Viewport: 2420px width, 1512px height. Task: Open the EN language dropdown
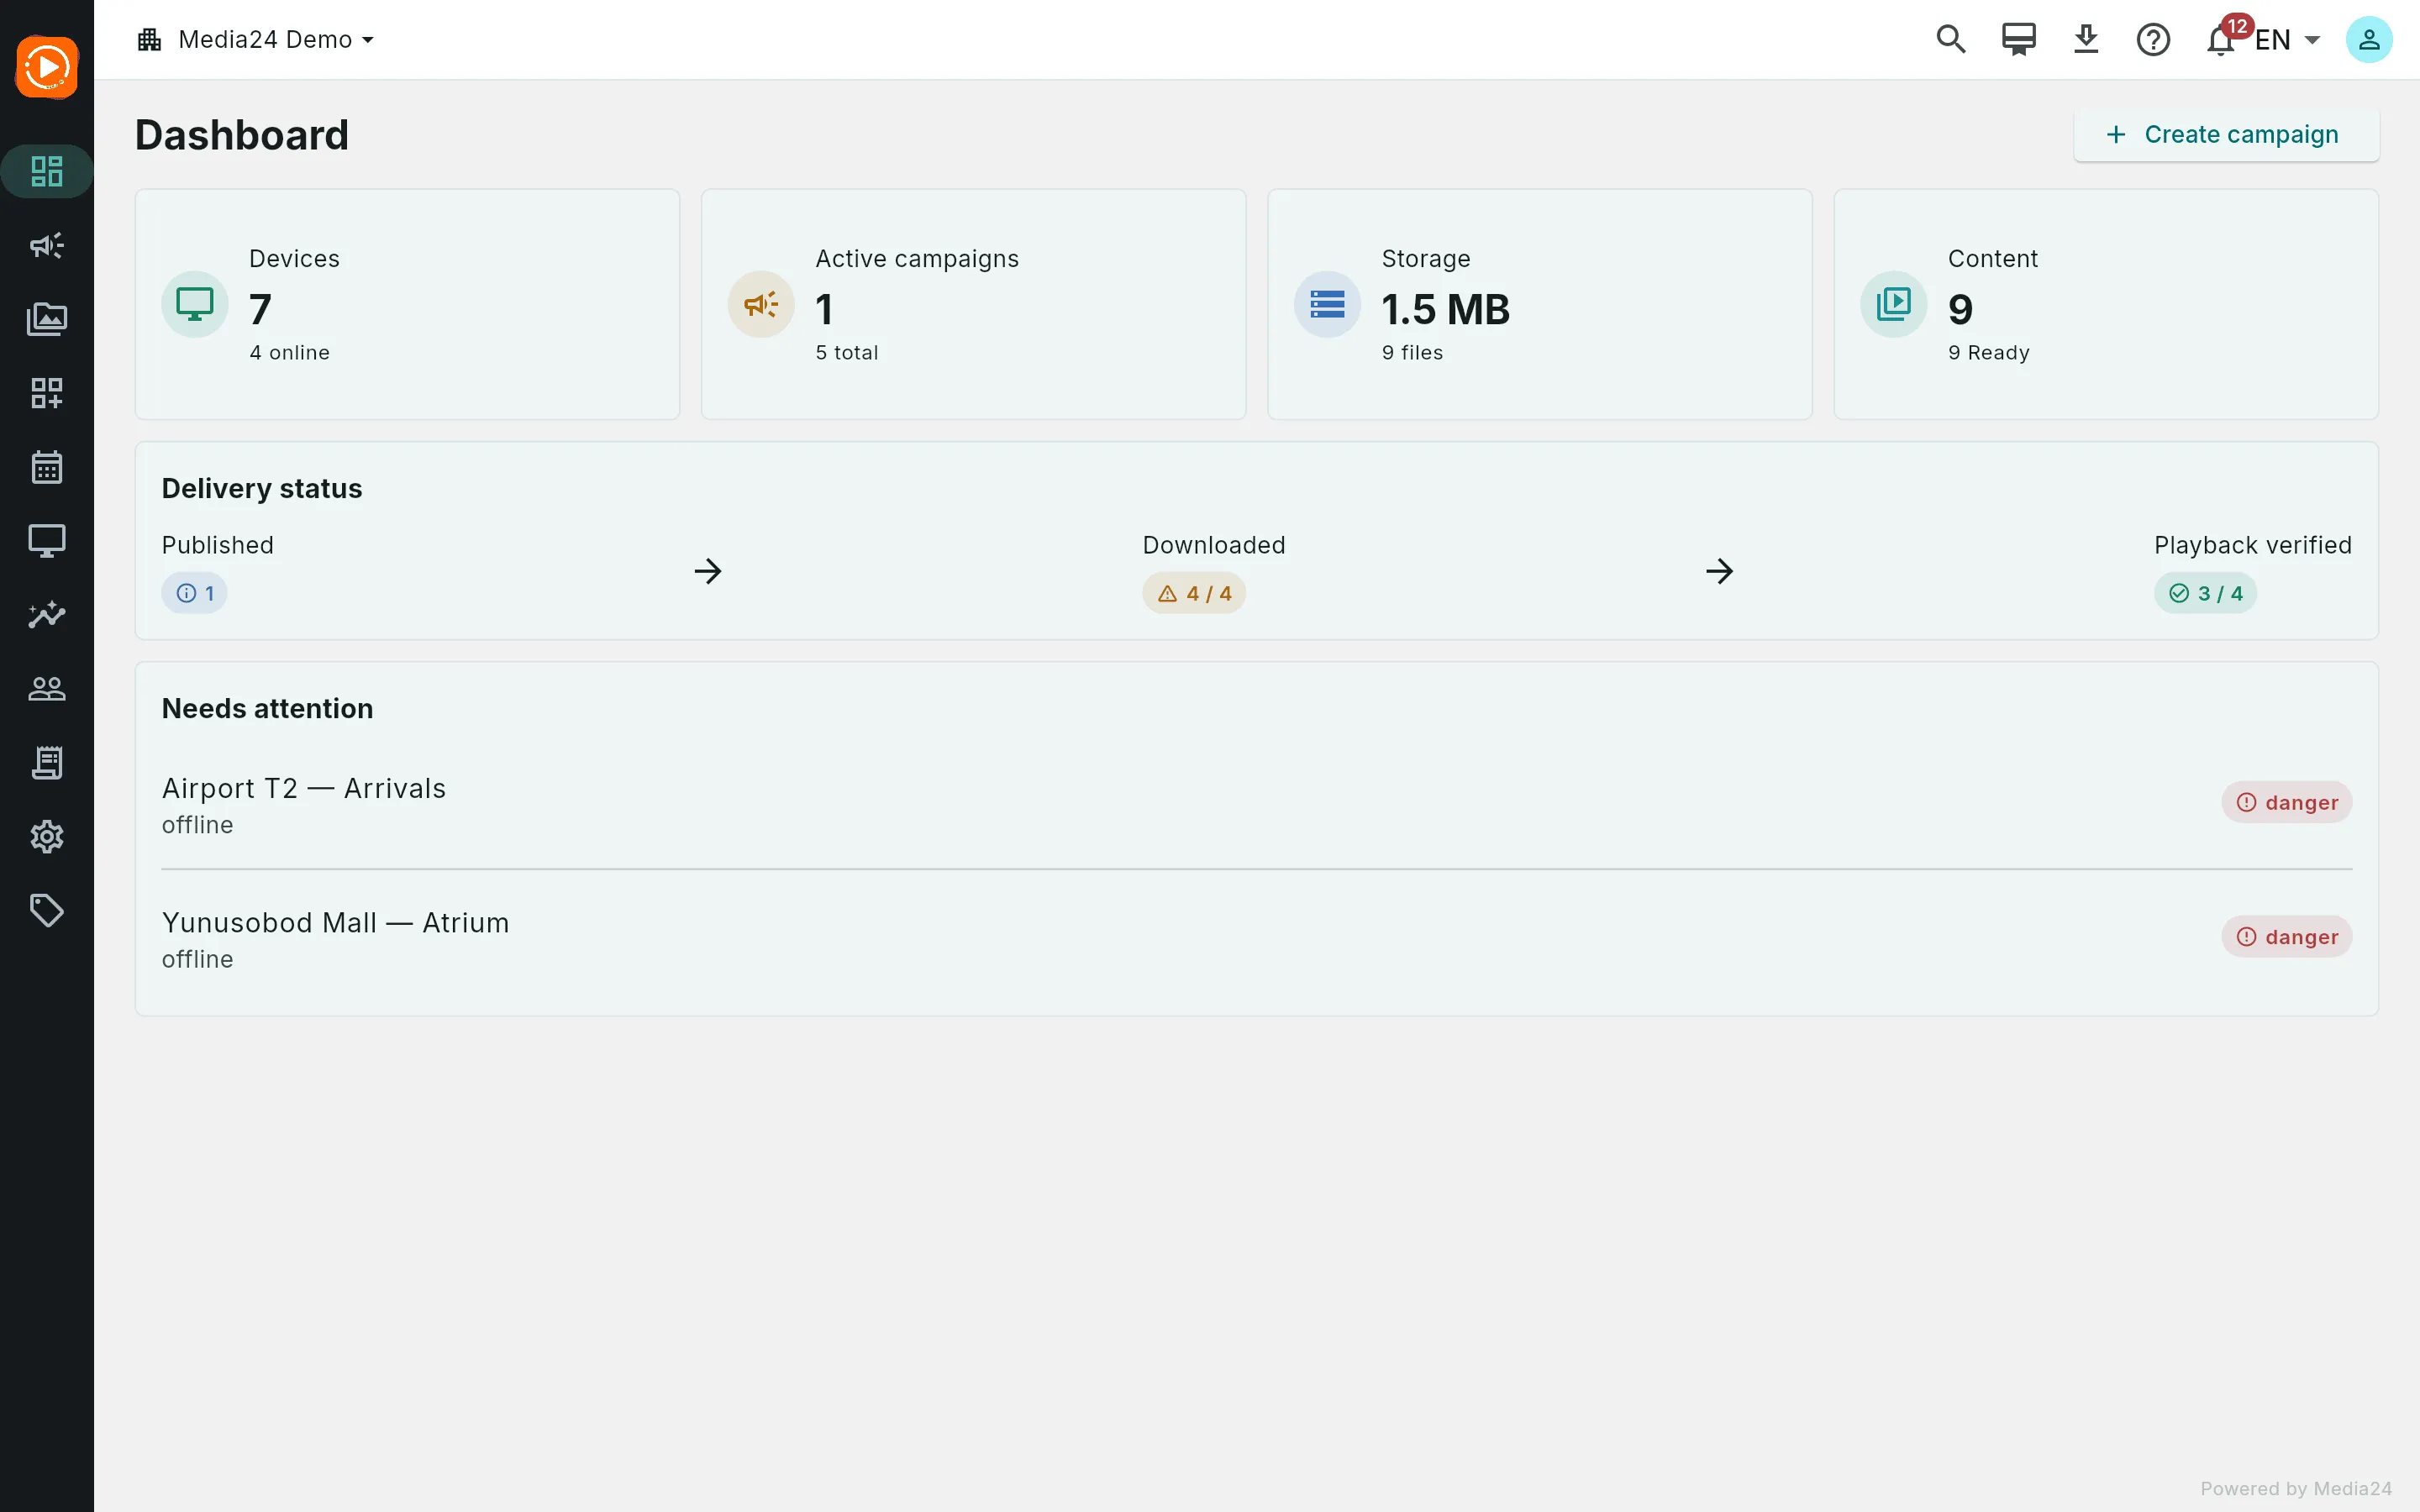(x=2288, y=40)
